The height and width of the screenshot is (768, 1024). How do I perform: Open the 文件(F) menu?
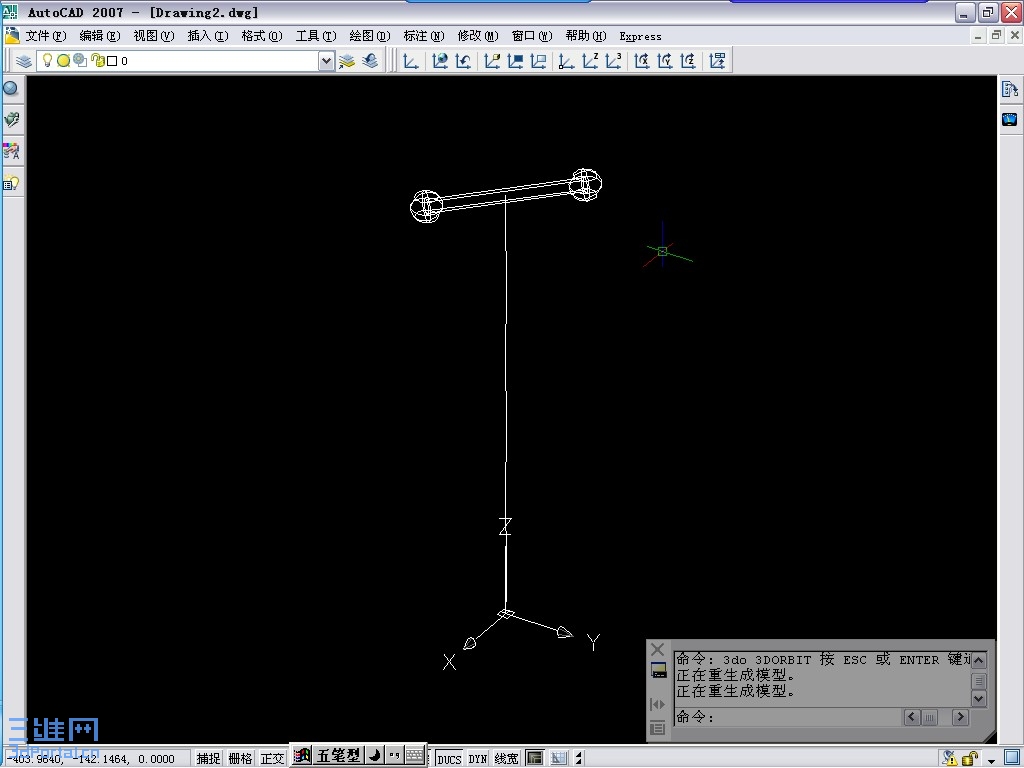click(46, 36)
